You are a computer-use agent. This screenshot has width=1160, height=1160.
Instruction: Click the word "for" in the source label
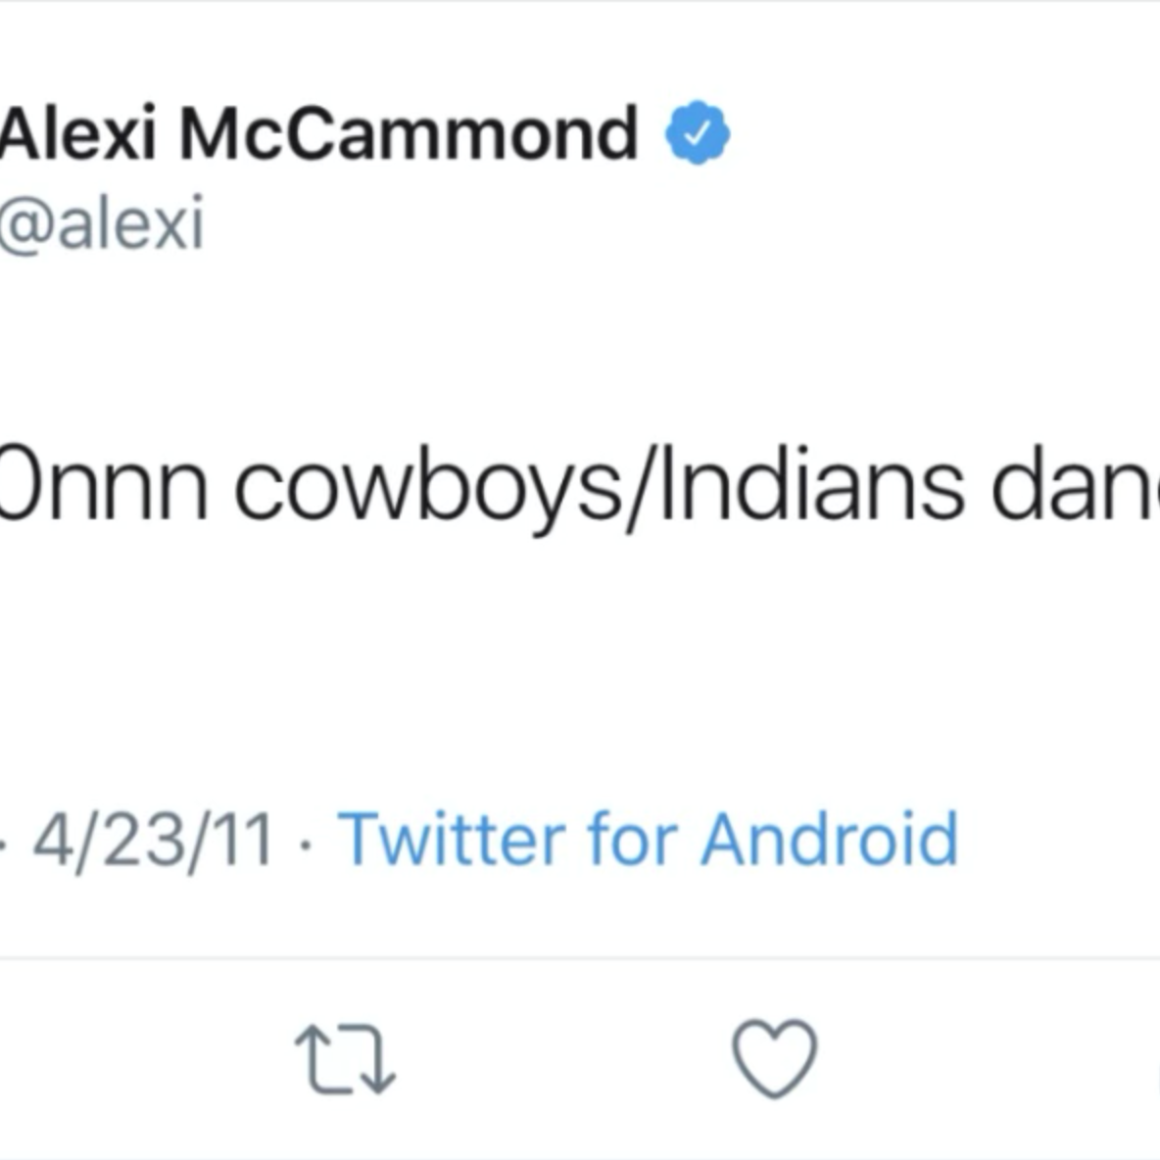pyautogui.click(x=632, y=838)
